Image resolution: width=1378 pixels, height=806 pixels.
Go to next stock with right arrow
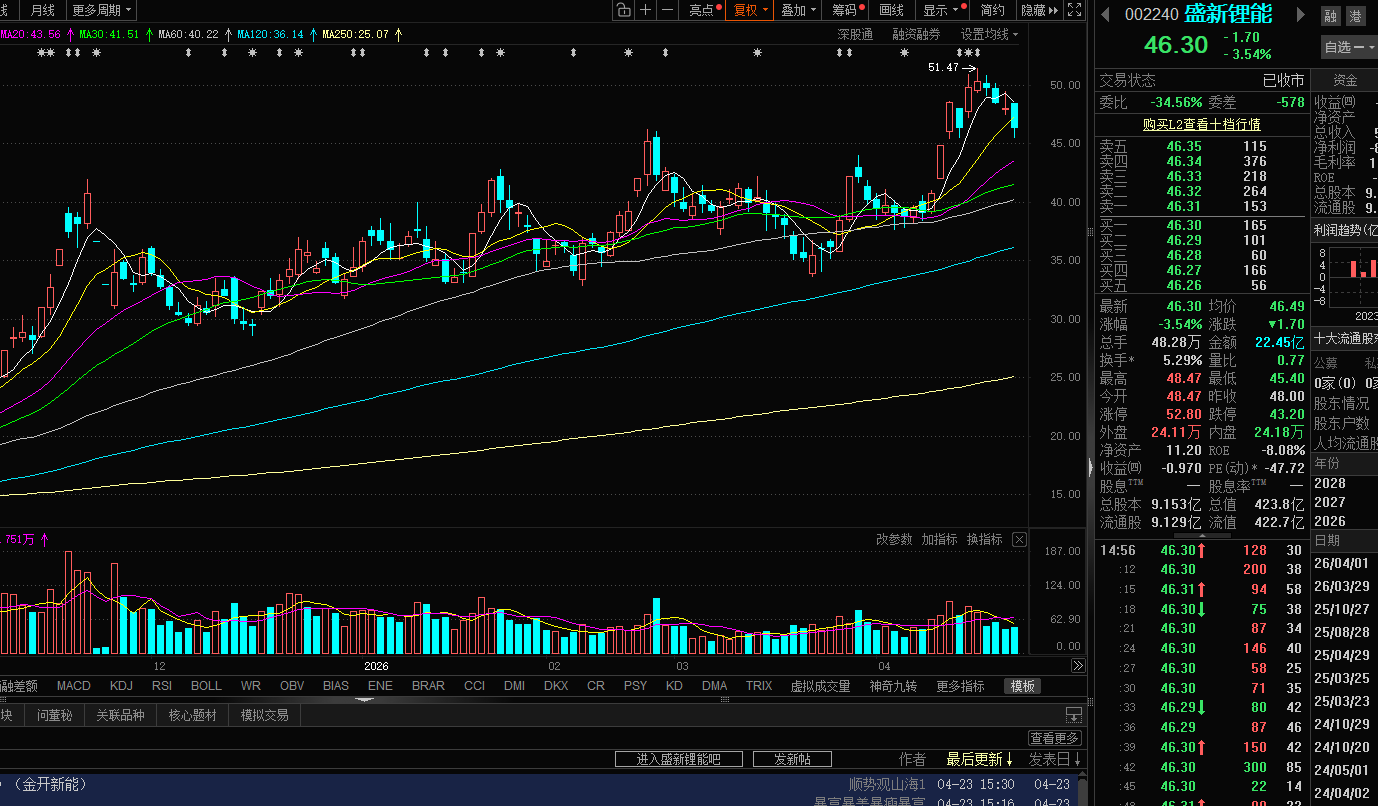pyautogui.click(x=1301, y=15)
